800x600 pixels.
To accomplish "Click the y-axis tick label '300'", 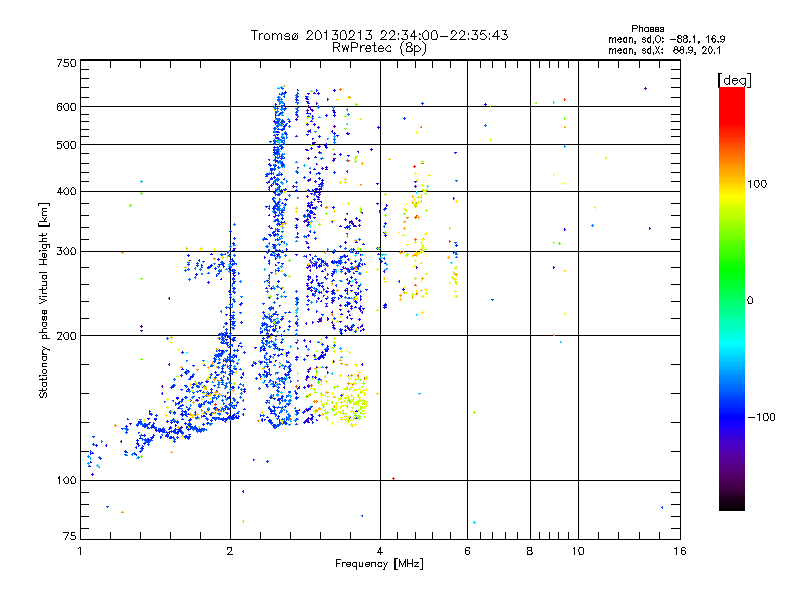I will (67, 252).
